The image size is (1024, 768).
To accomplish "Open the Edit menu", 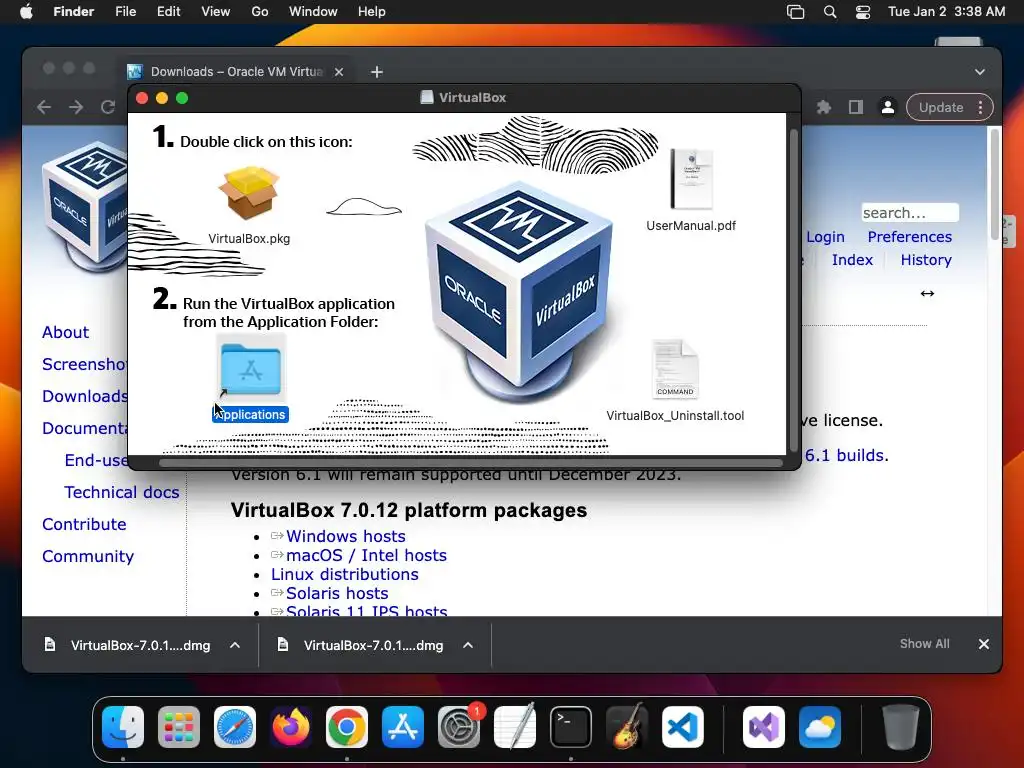I will pyautogui.click(x=168, y=12).
